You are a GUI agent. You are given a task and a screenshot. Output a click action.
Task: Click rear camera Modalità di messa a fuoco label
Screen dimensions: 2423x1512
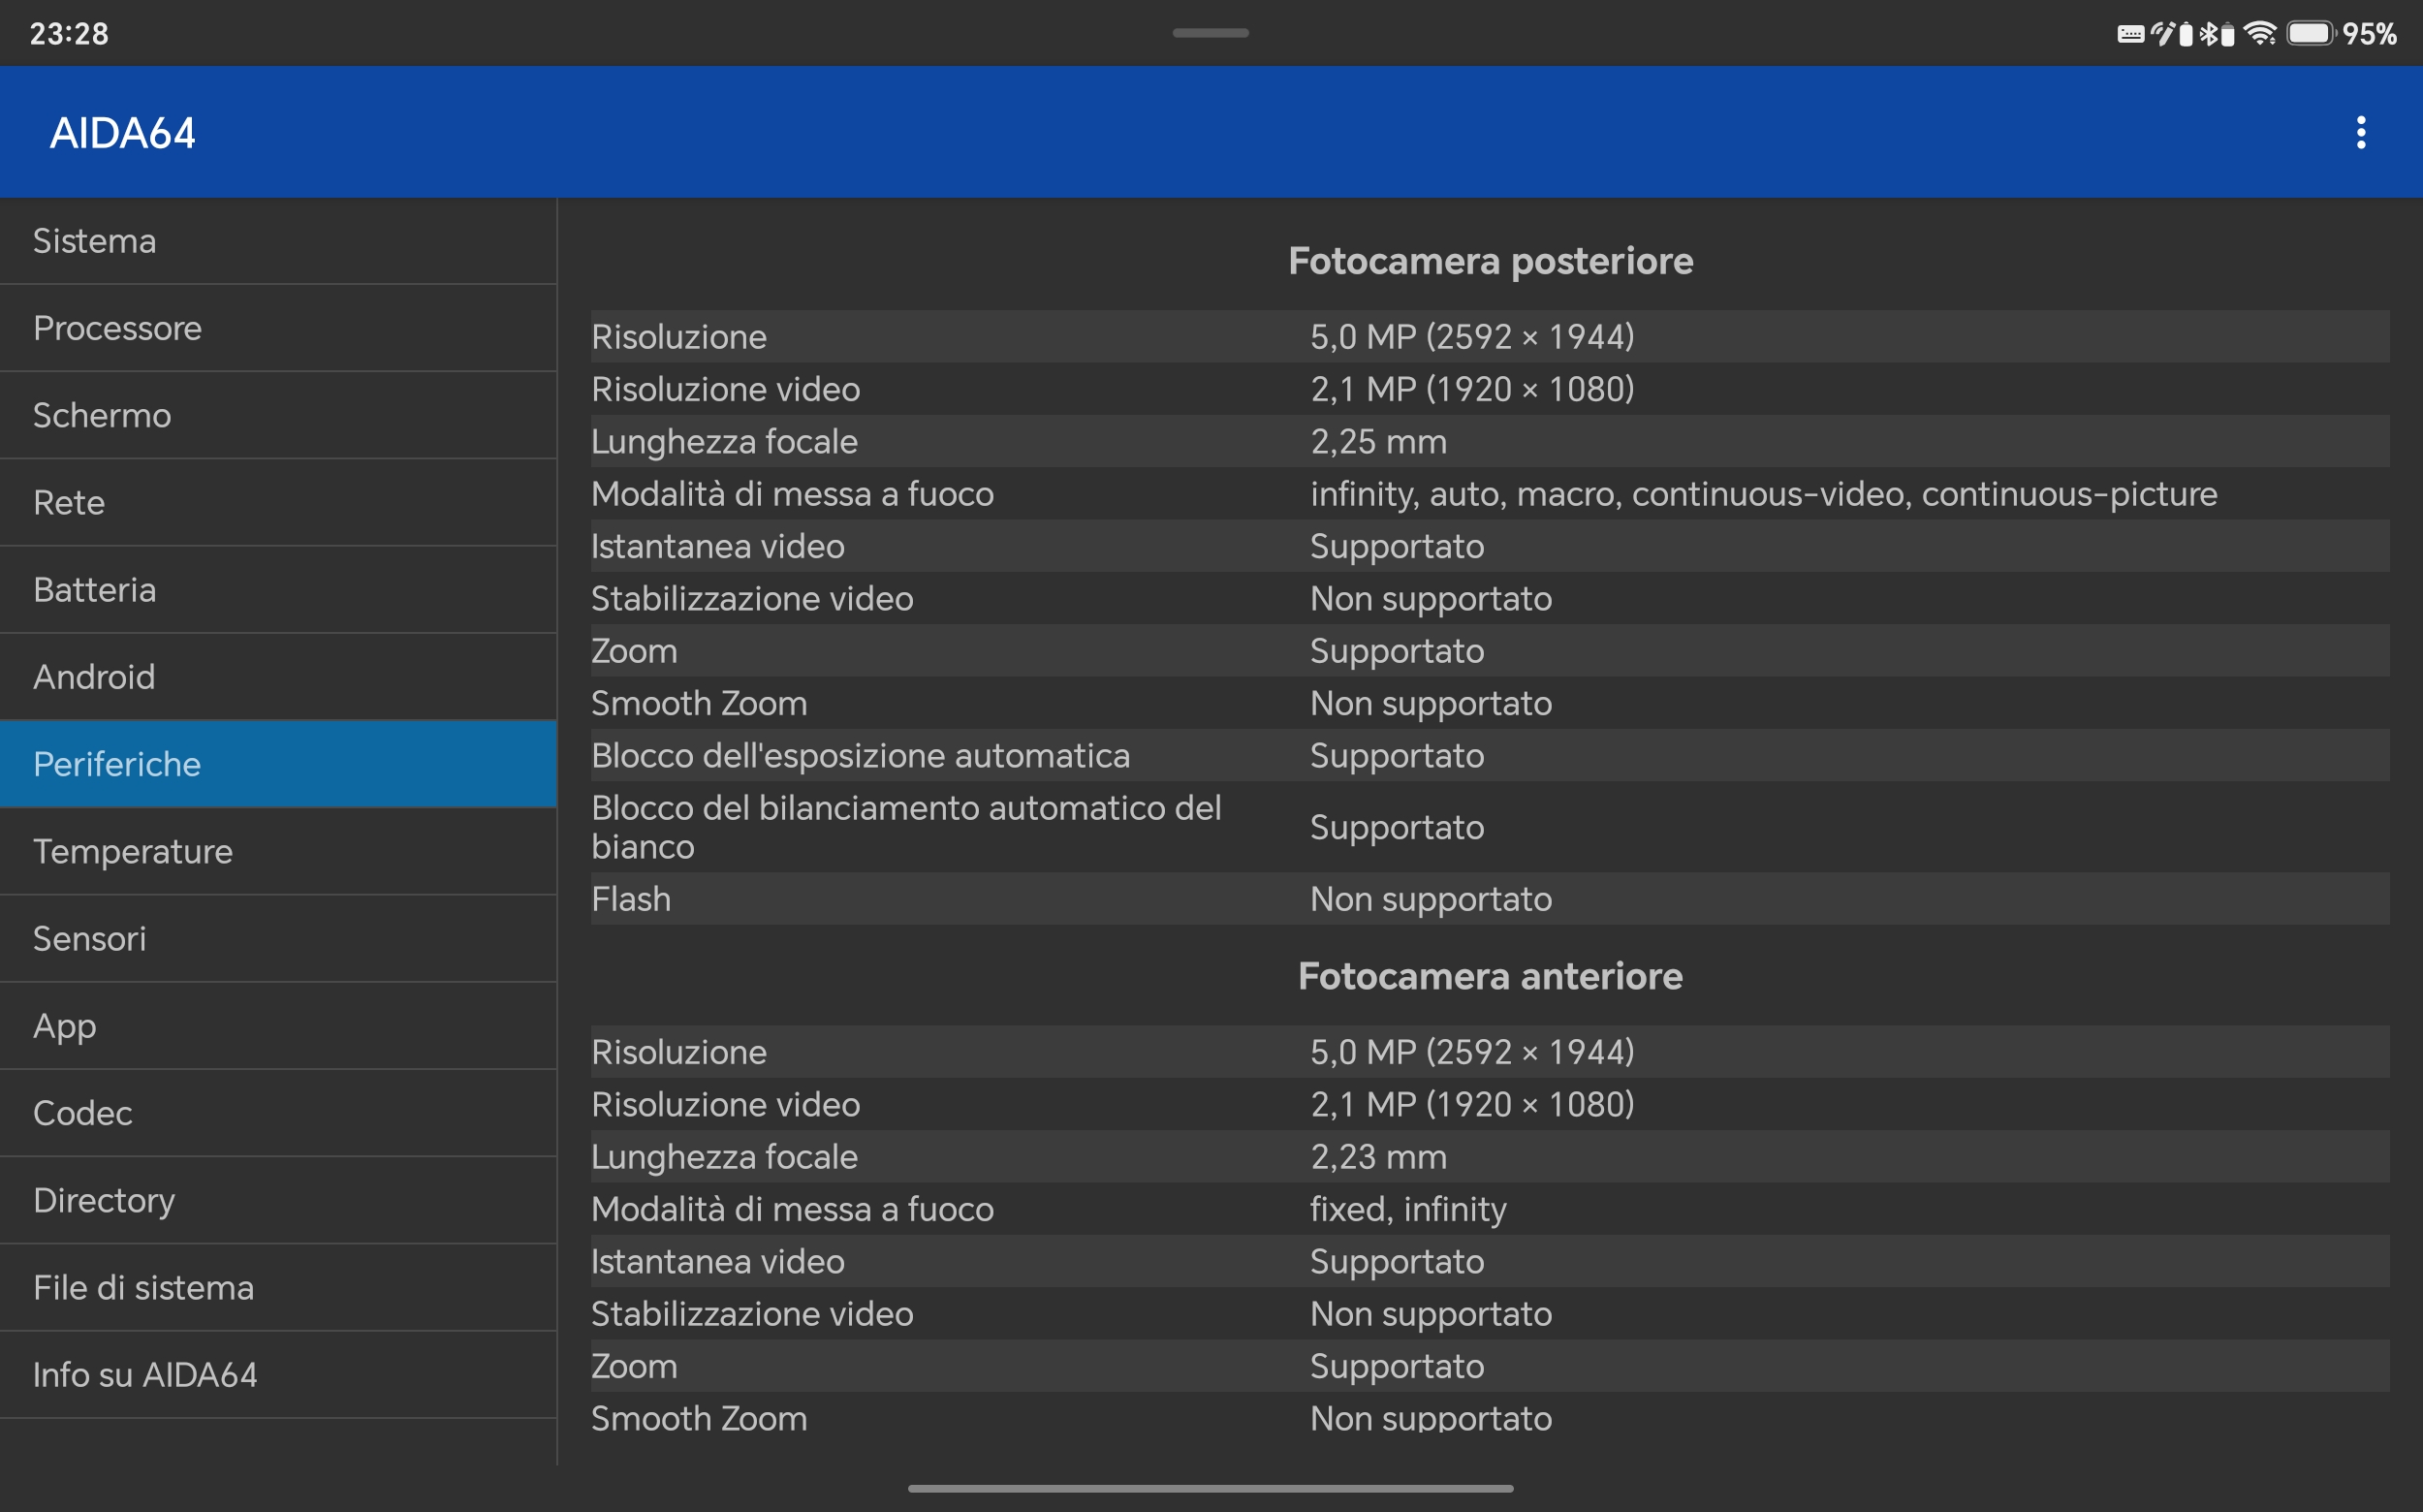click(792, 494)
